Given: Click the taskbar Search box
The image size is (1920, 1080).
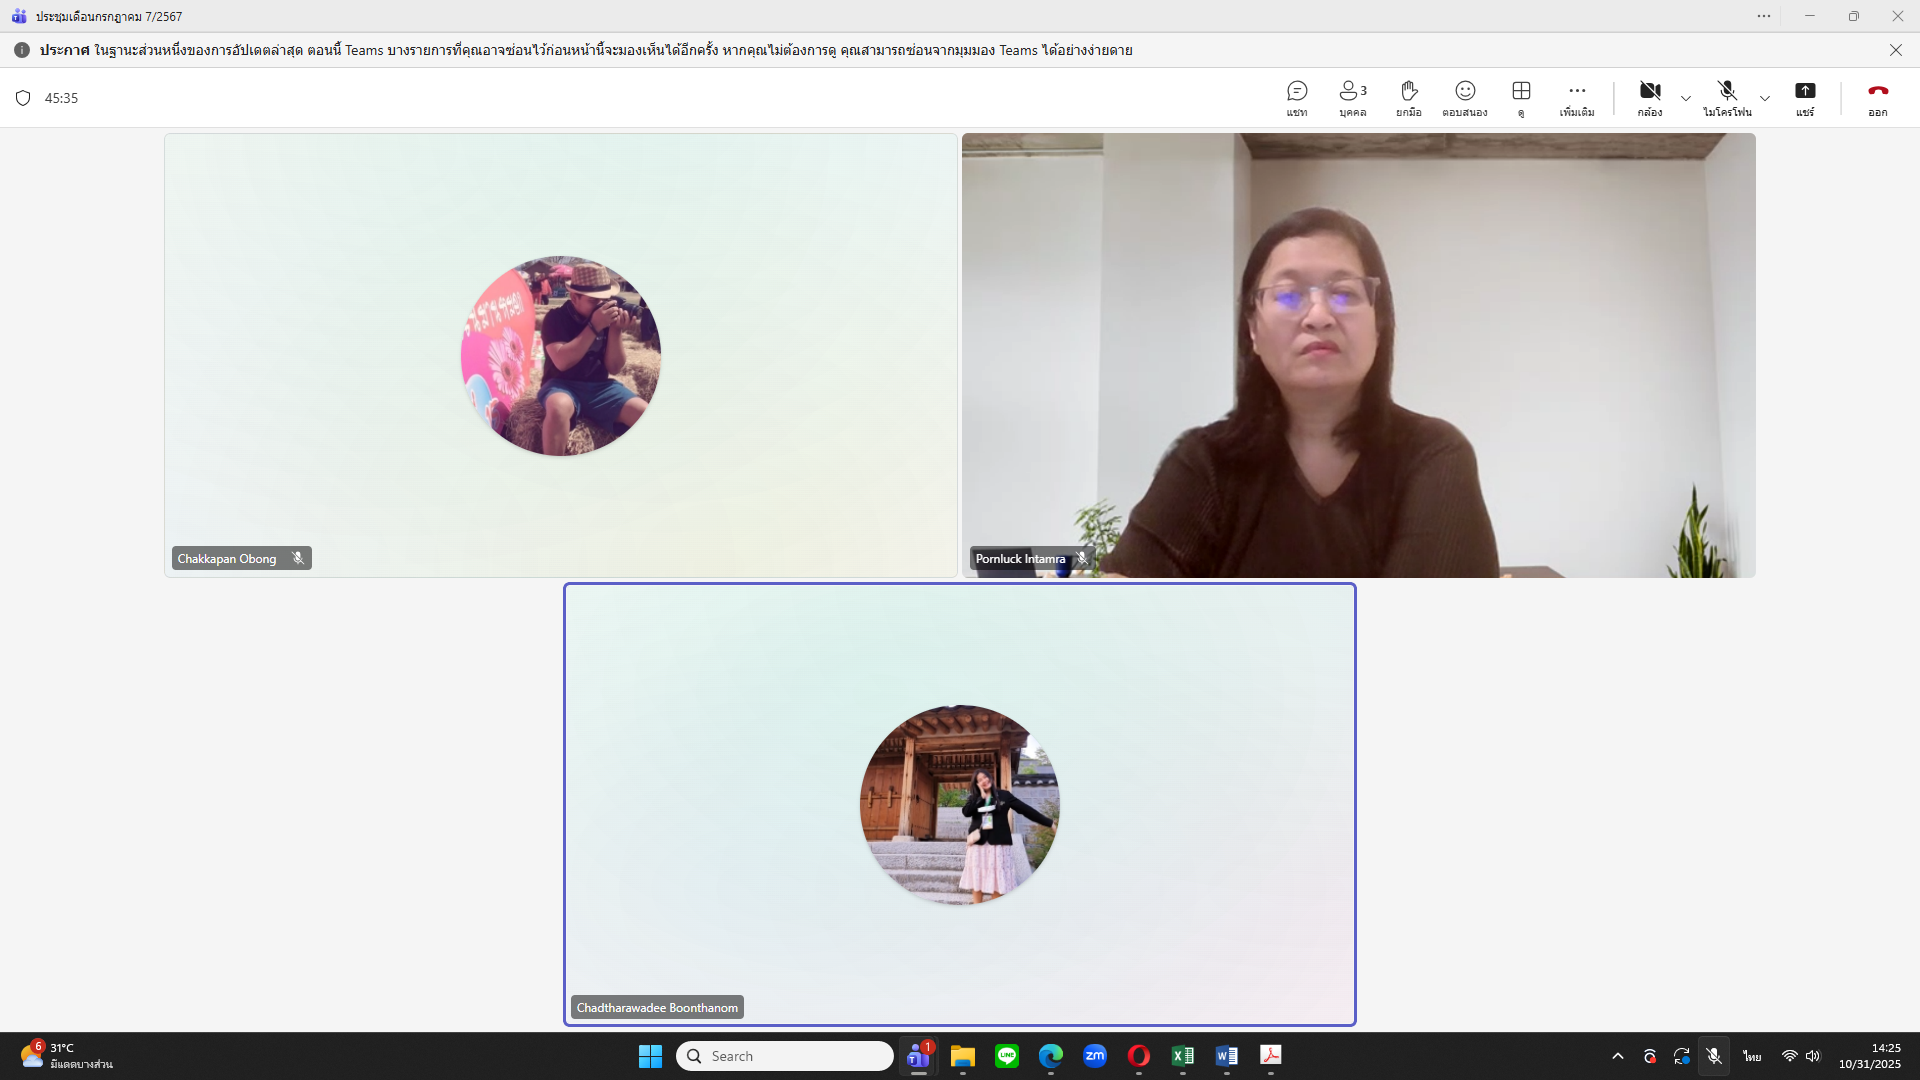Looking at the screenshot, I should pos(785,1056).
